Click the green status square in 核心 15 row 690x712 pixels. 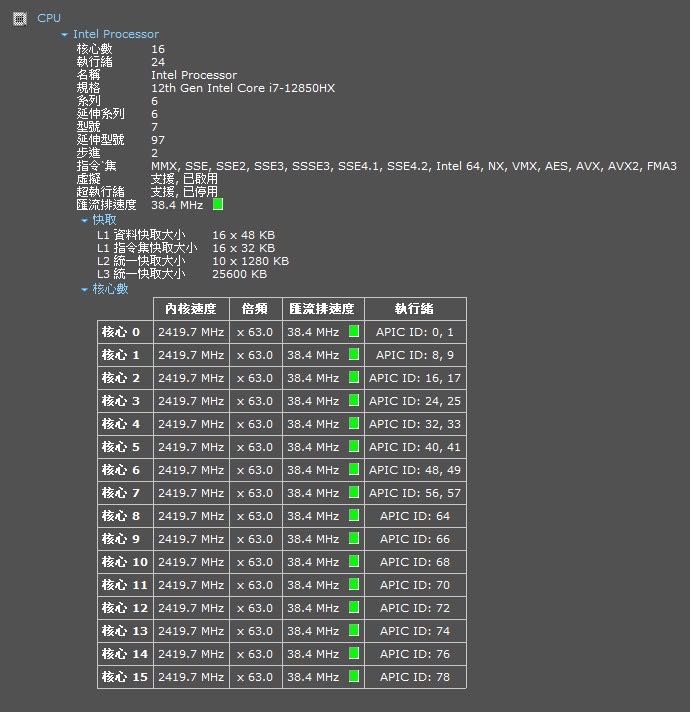(354, 676)
